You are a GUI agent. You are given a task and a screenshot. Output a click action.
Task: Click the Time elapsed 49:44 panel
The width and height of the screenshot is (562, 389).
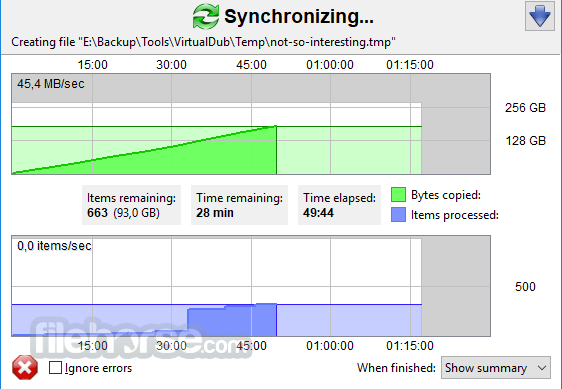[339, 205]
